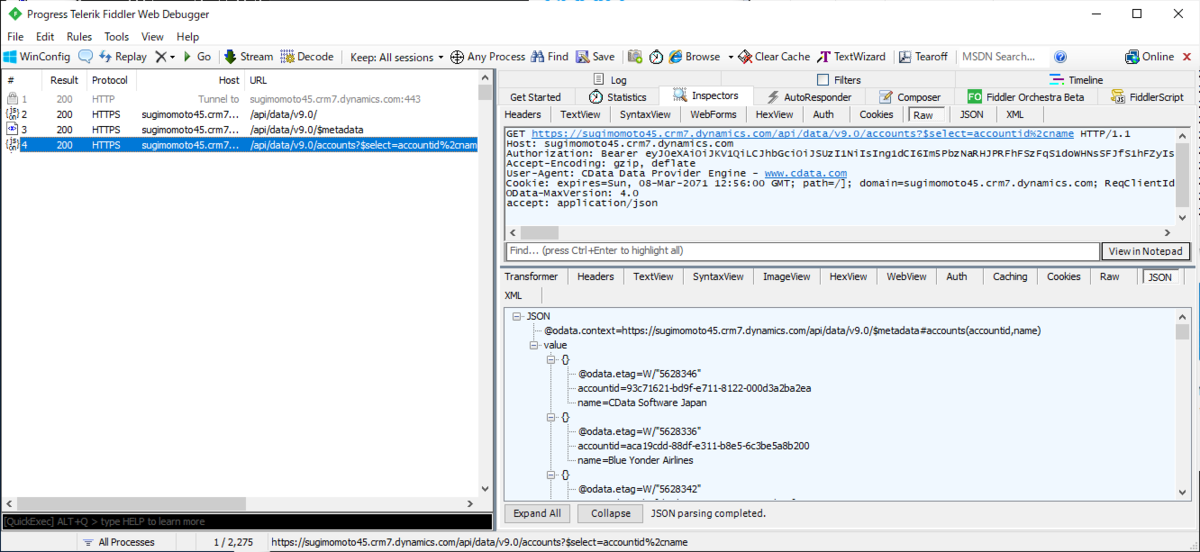The image size is (1200, 552).
Task: Open the Tools menu
Action: coord(117,37)
